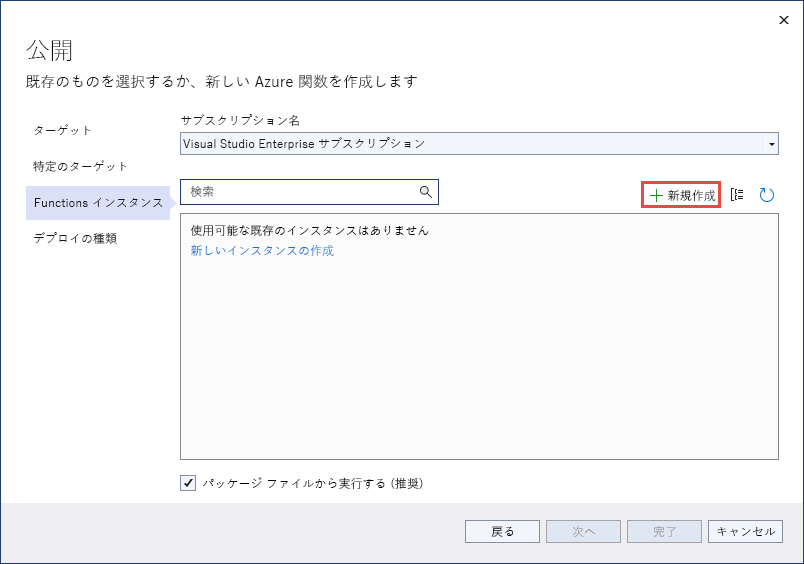The image size is (804, 564).
Task: Select the Visual Studio Enterprise subscription combo box
Action: click(x=479, y=144)
